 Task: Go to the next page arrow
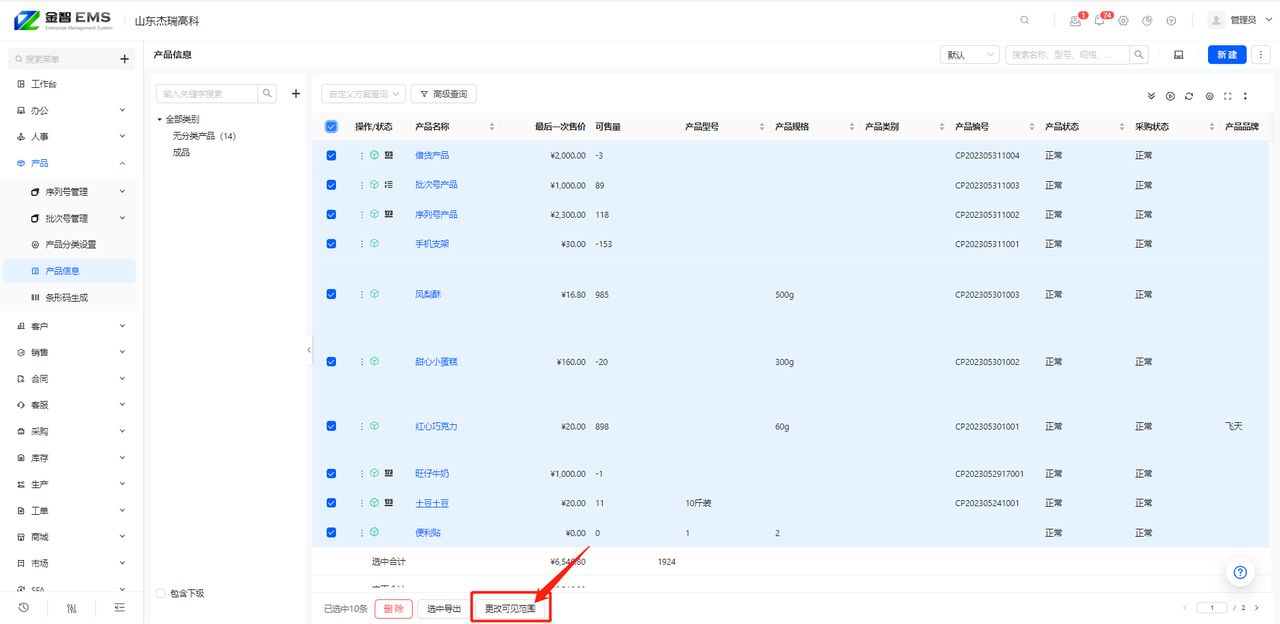point(1256,607)
